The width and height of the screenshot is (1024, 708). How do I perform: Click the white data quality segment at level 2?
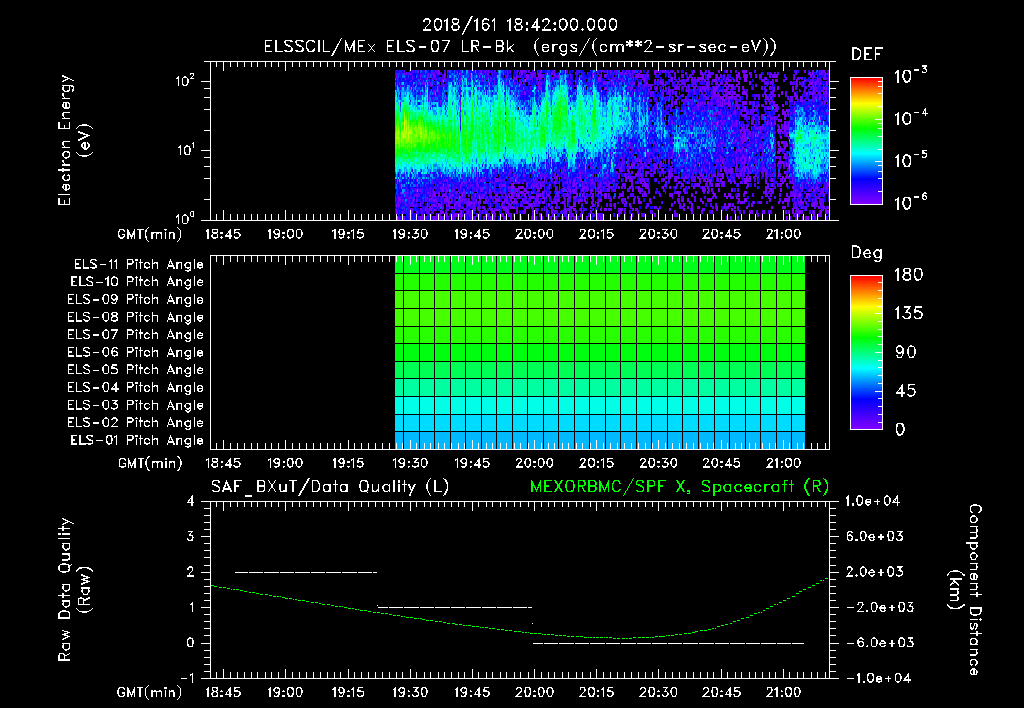306,572
